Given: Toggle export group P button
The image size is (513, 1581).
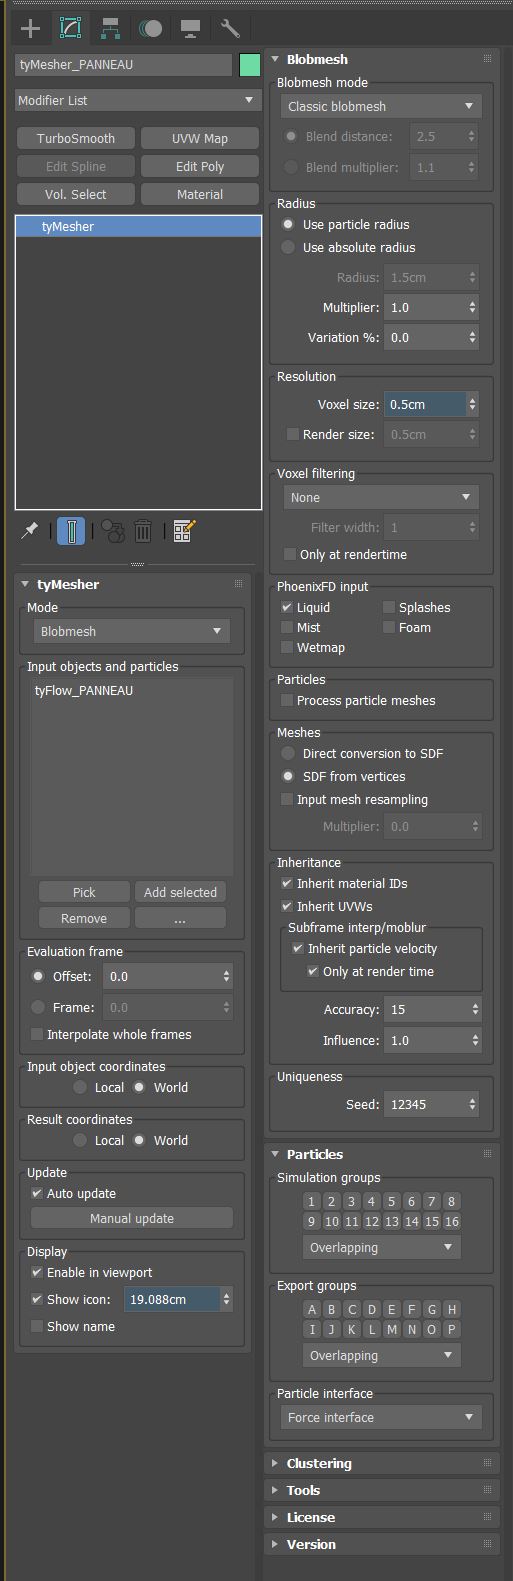Looking at the screenshot, I should tap(452, 1329).
